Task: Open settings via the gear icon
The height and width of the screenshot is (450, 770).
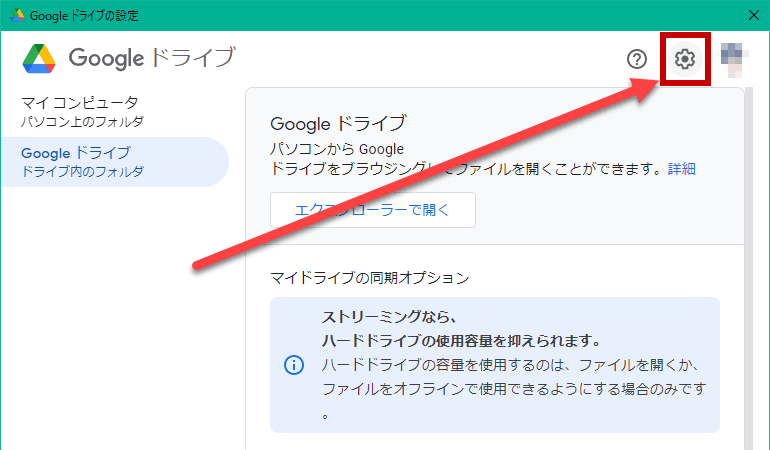Action: point(684,59)
